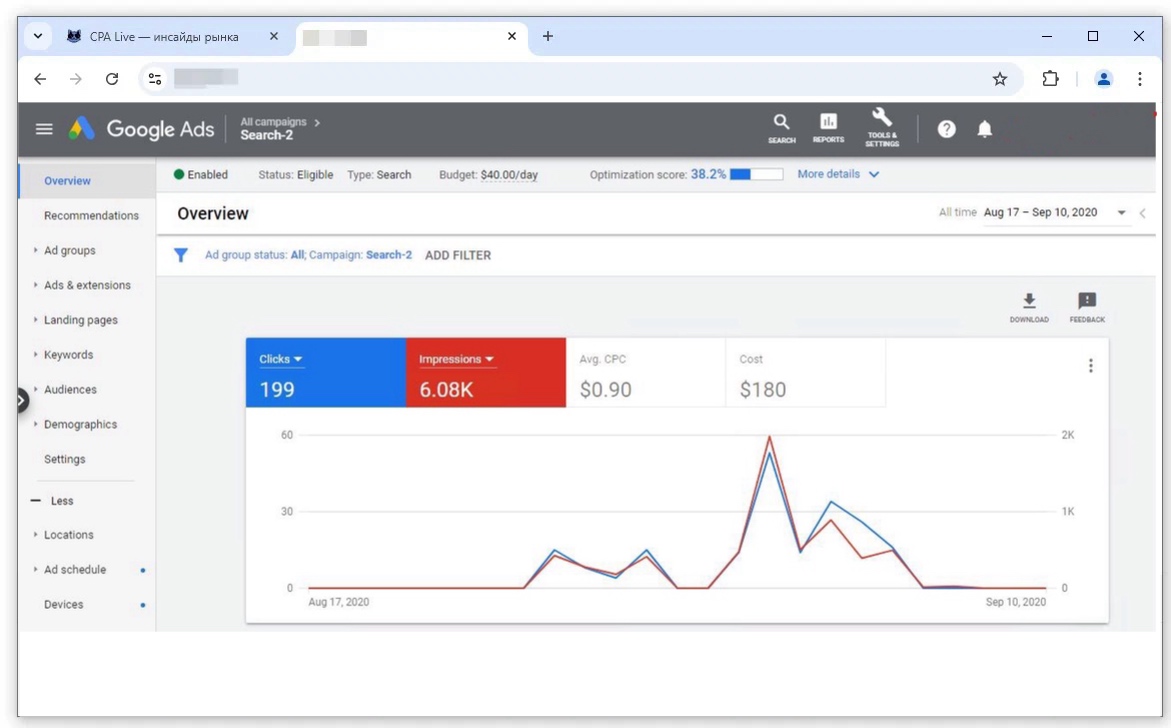Open the Google Ads hamburger menu
This screenshot has width=1171, height=728.
(44, 129)
